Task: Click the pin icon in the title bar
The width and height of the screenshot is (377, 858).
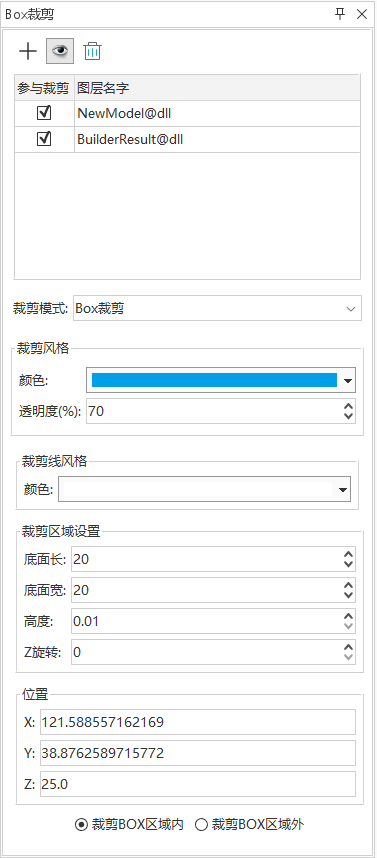Action: point(340,14)
